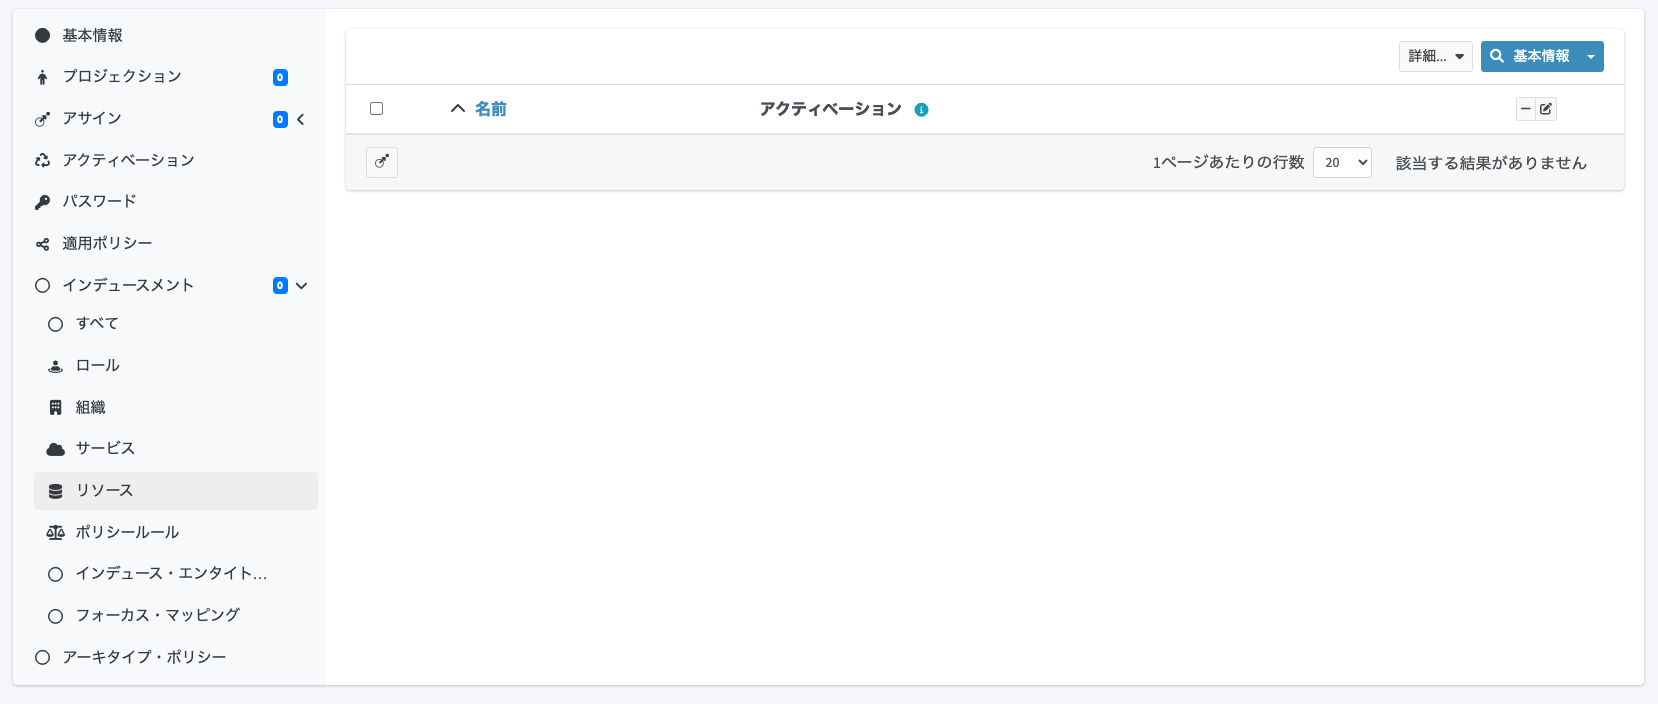The image size is (1658, 704).
Task: Open the アーキタイプ・ポリシー menu item
Action: (175, 658)
